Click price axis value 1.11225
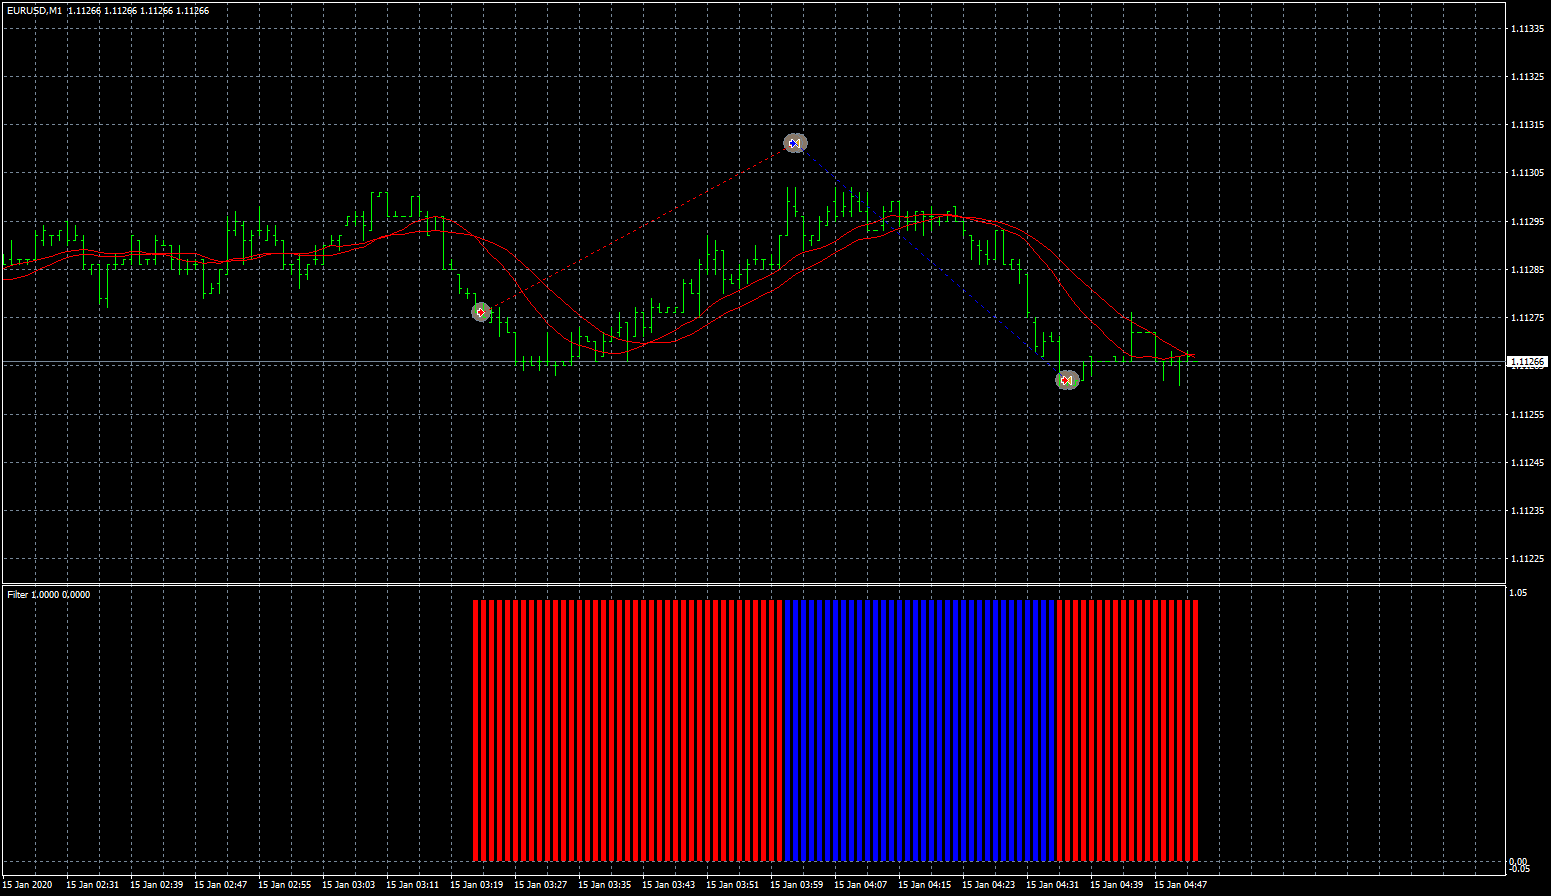This screenshot has width=1551, height=896. coord(1526,558)
